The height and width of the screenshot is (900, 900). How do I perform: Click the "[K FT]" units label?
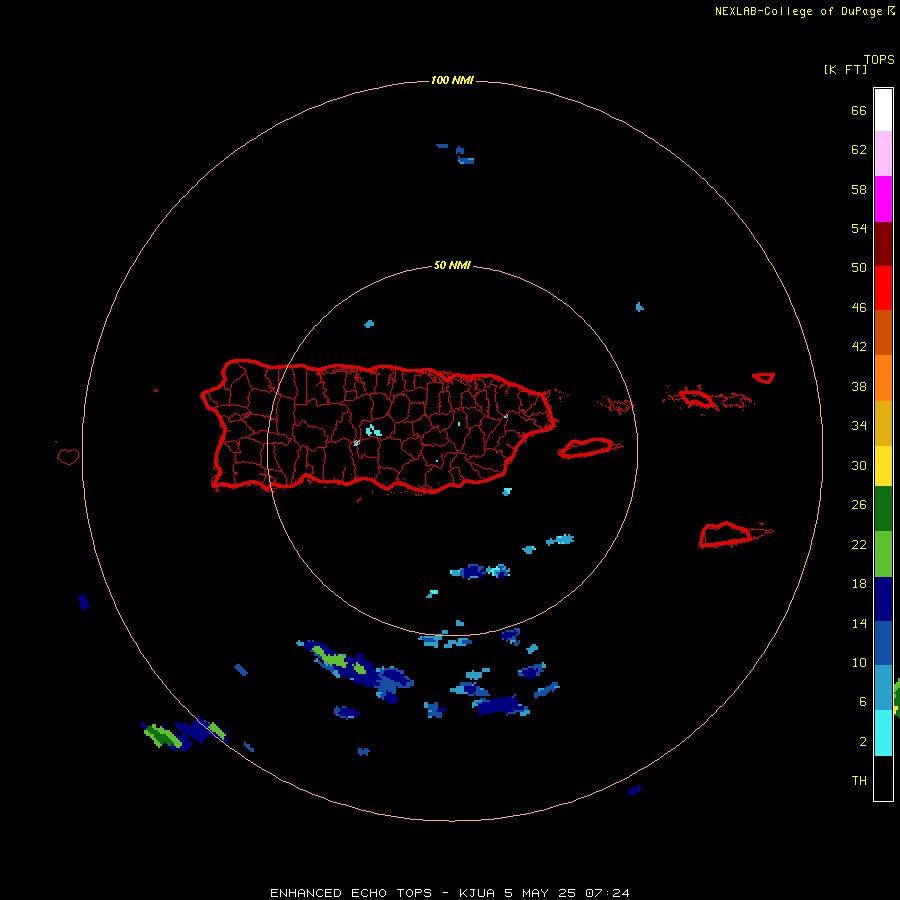click(845, 70)
